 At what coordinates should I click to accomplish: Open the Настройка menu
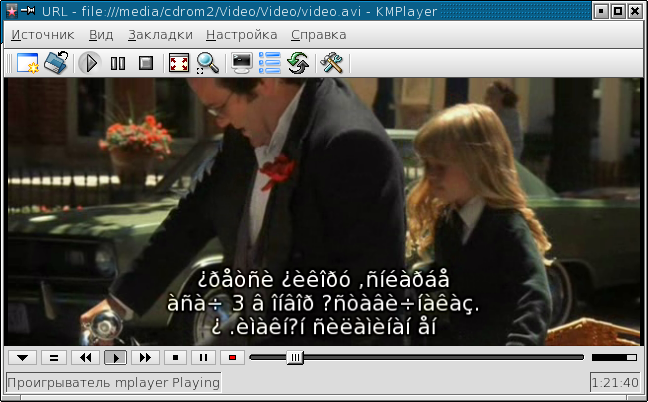(241, 35)
